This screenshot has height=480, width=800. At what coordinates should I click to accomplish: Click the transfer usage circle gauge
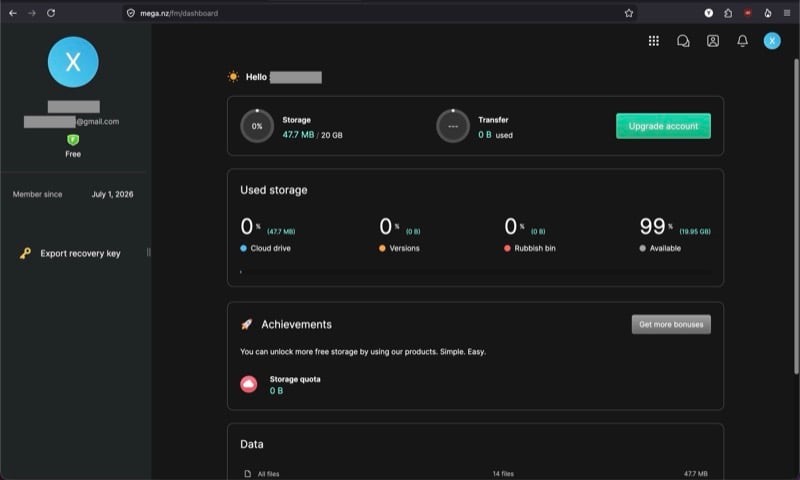[453, 126]
